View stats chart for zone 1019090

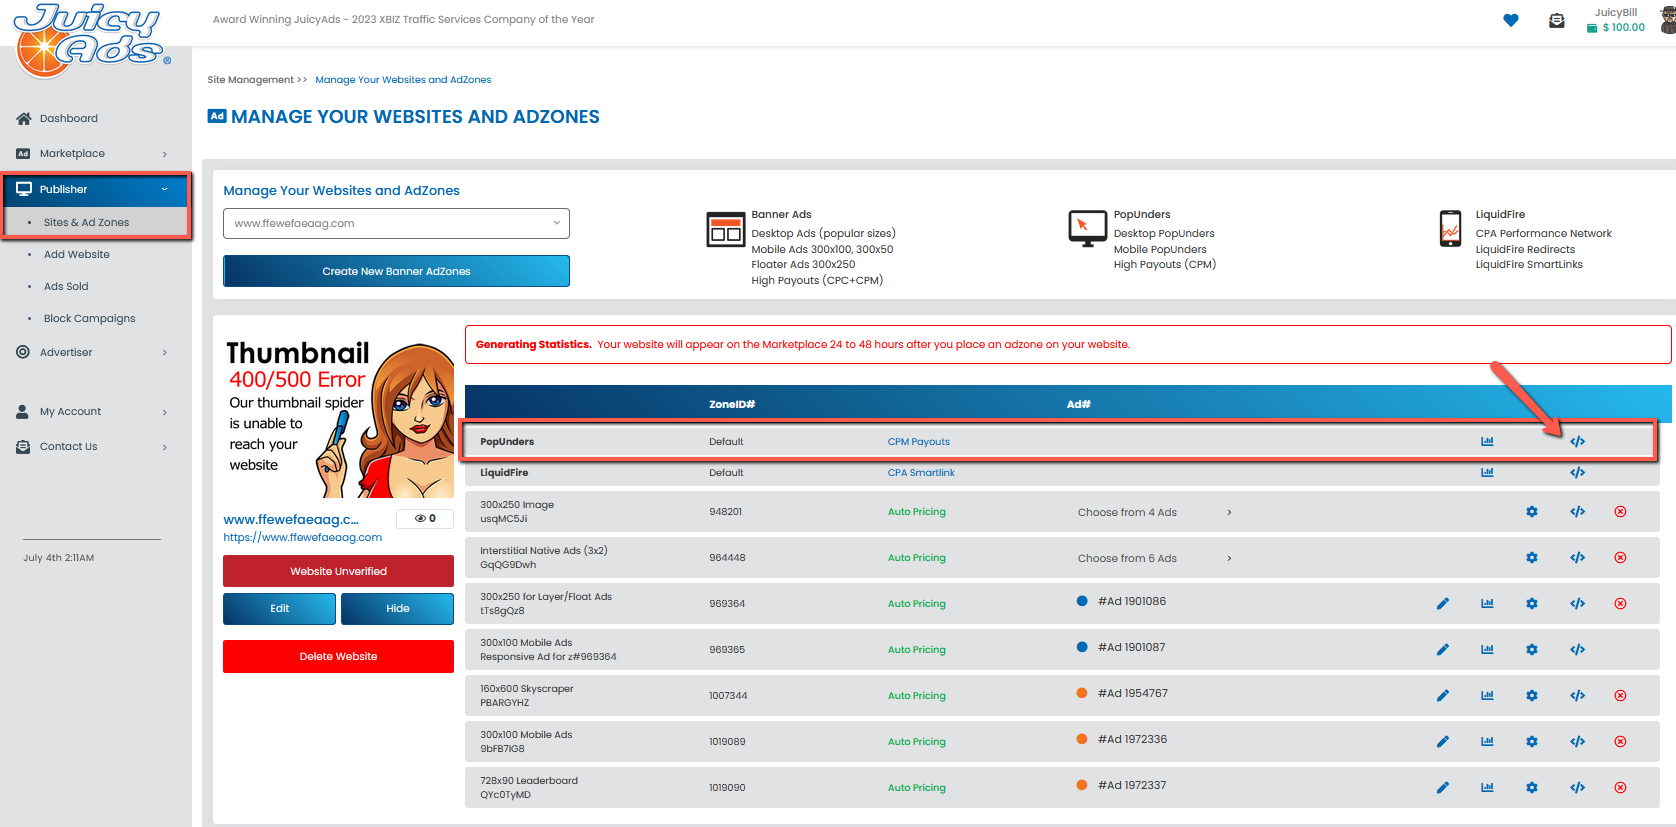point(1487,788)
